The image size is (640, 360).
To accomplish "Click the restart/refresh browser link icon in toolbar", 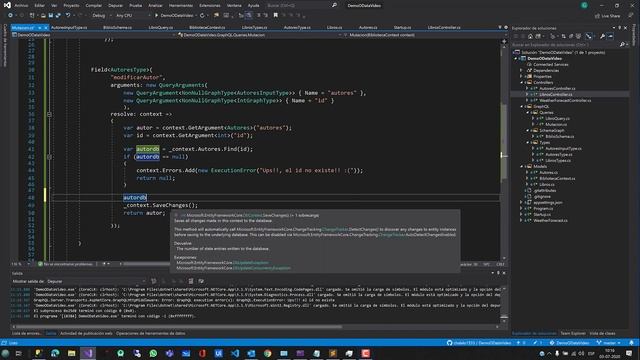I will pos(202,16).
